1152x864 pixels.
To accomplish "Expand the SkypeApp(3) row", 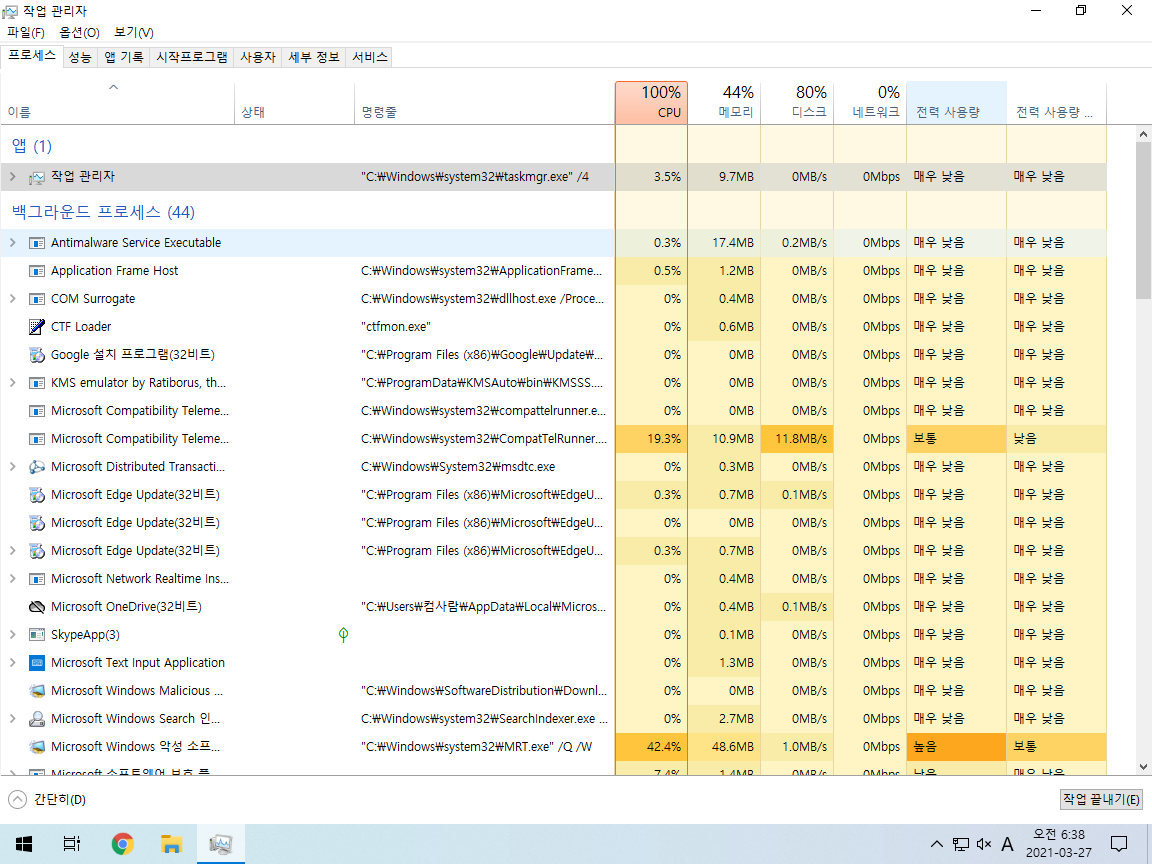I will coord(12,635).
